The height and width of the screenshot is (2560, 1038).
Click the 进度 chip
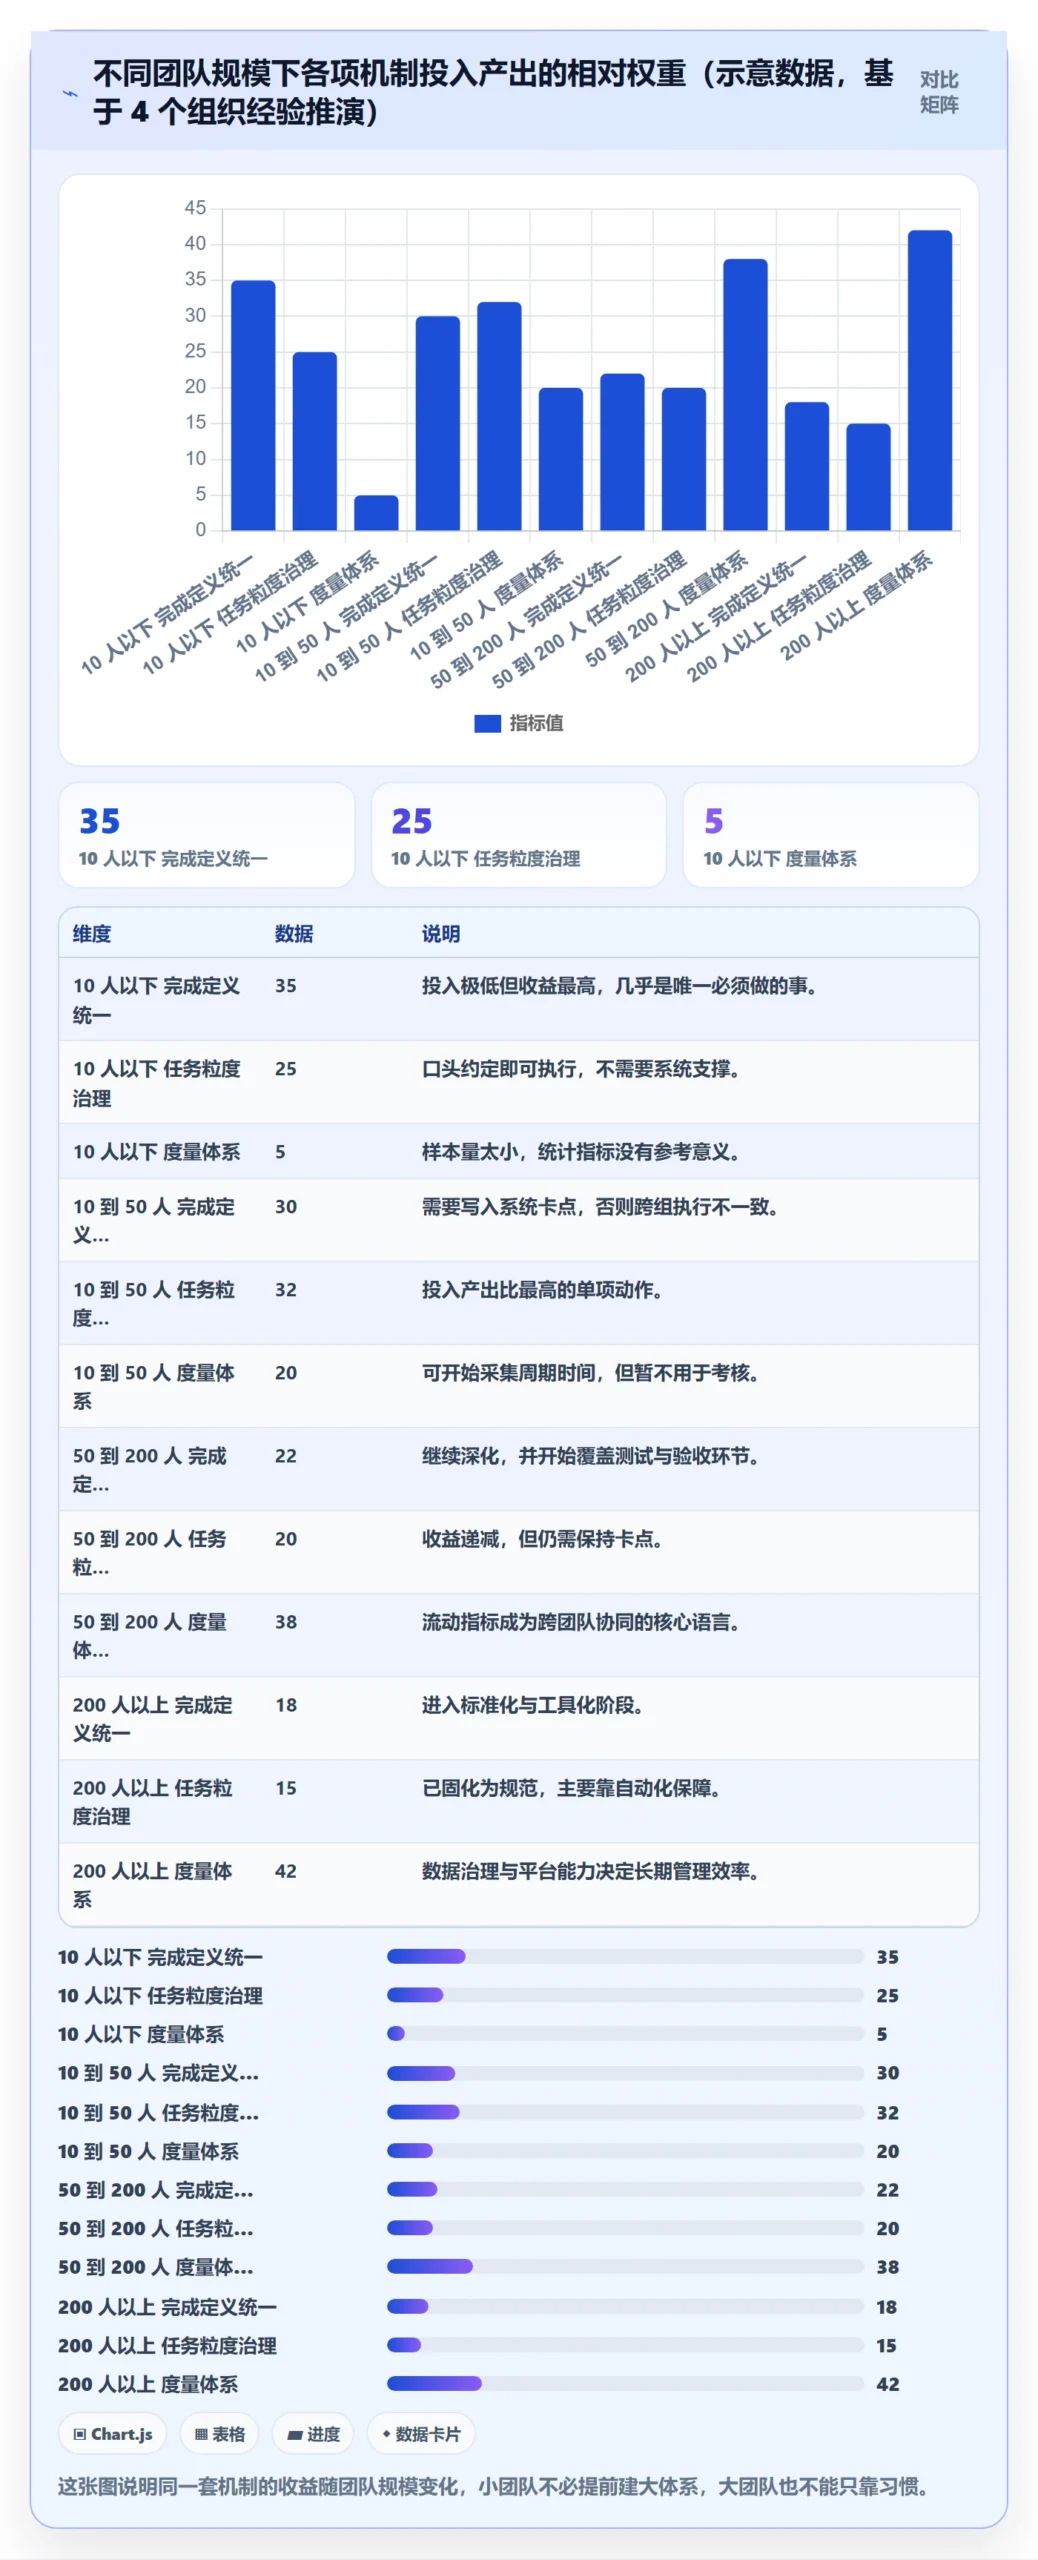tap(313, 2434)
